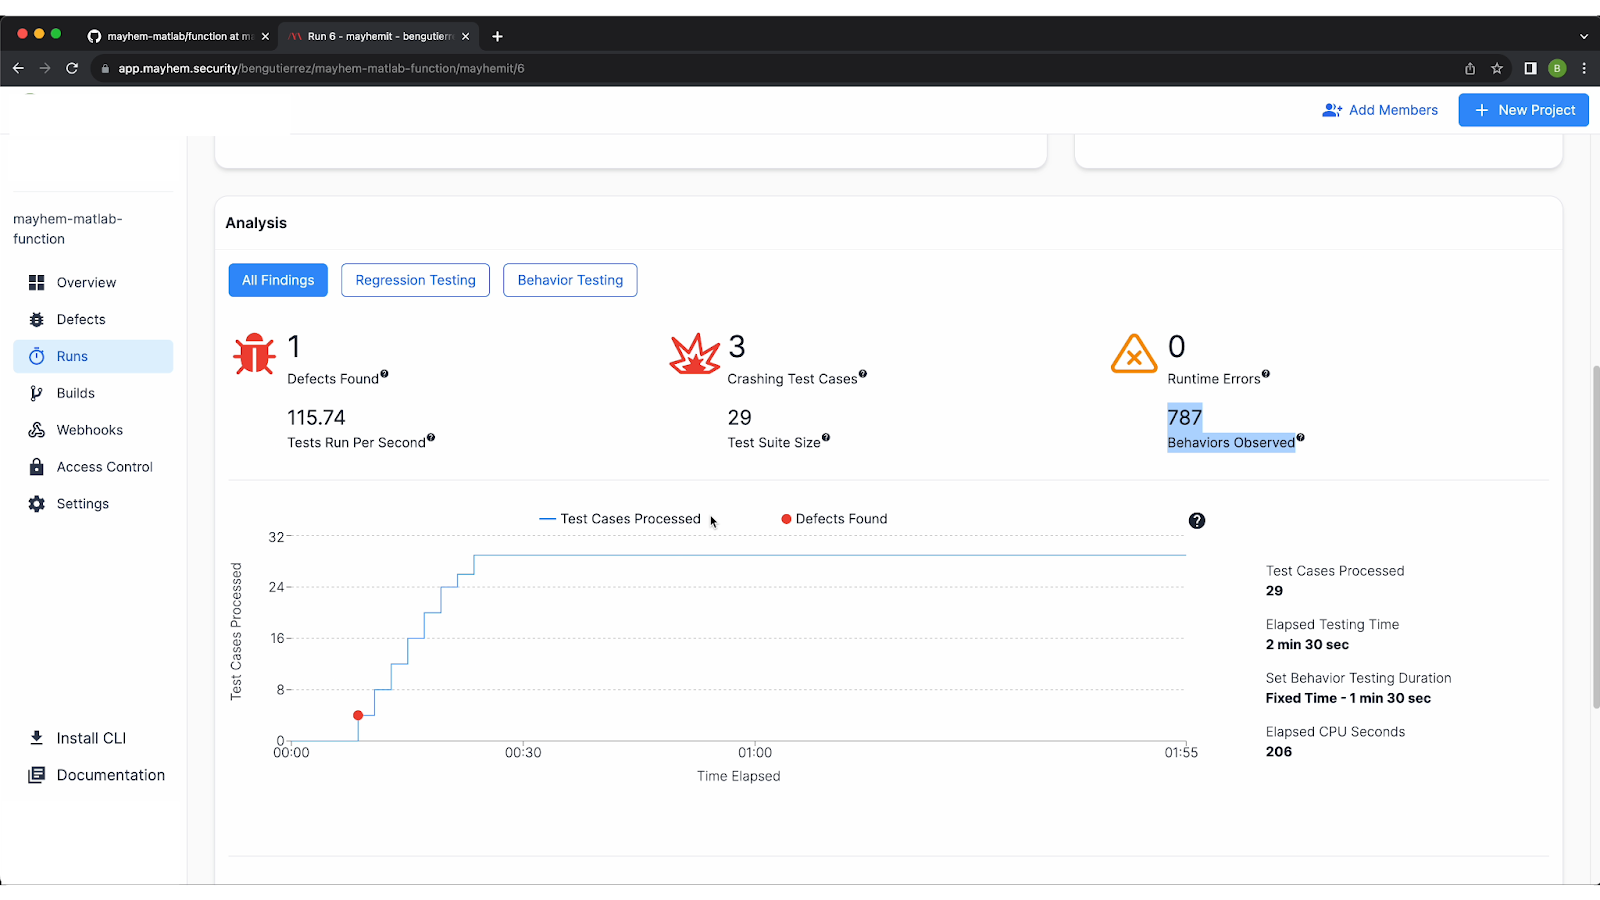Screen dimensions: 1600x900
Task: Open Webhooks in the sidebar
Action: 93,430
